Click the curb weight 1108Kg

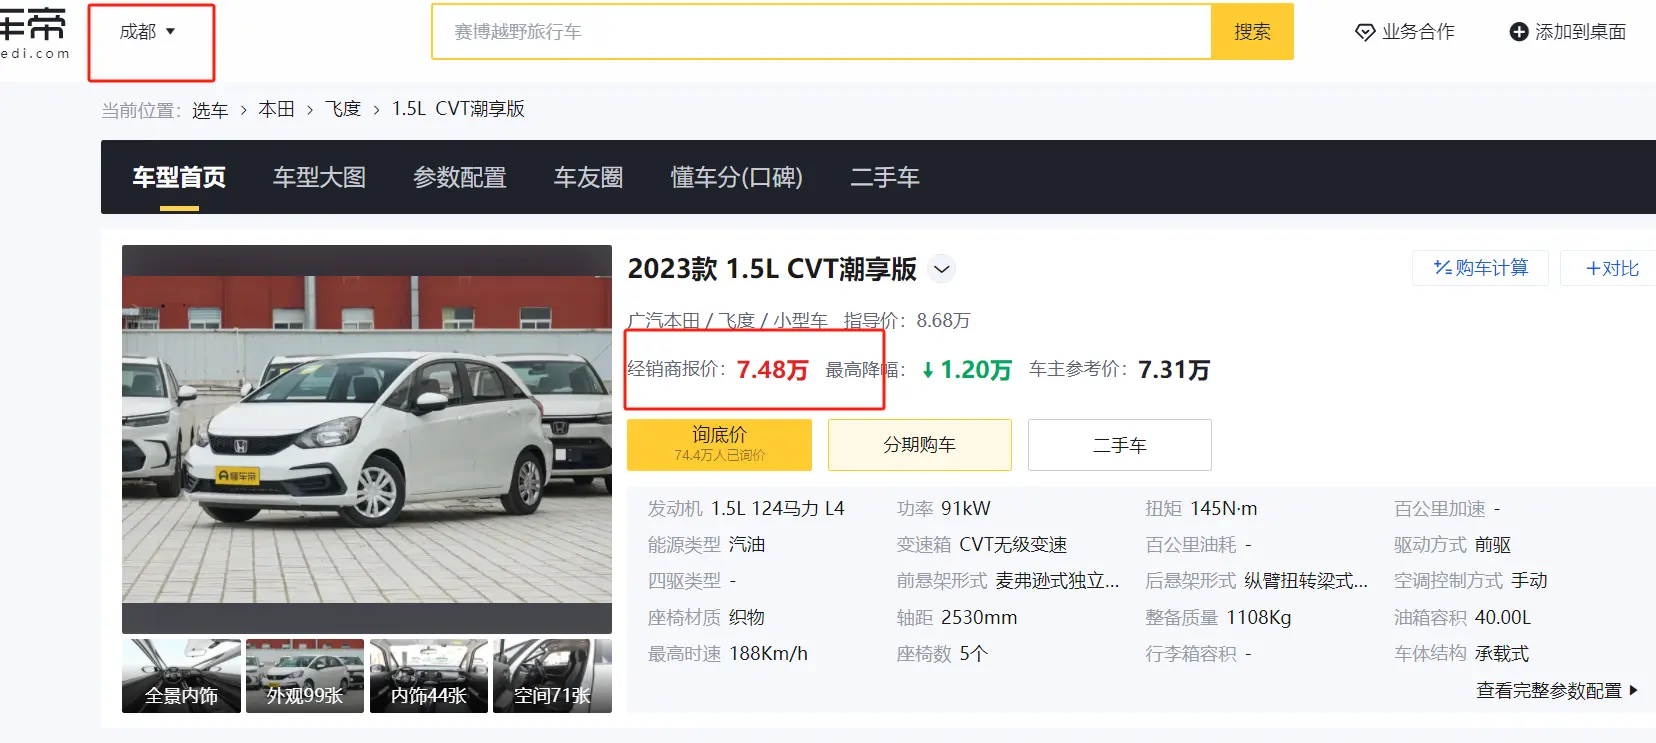click(x=1259, y=618)
